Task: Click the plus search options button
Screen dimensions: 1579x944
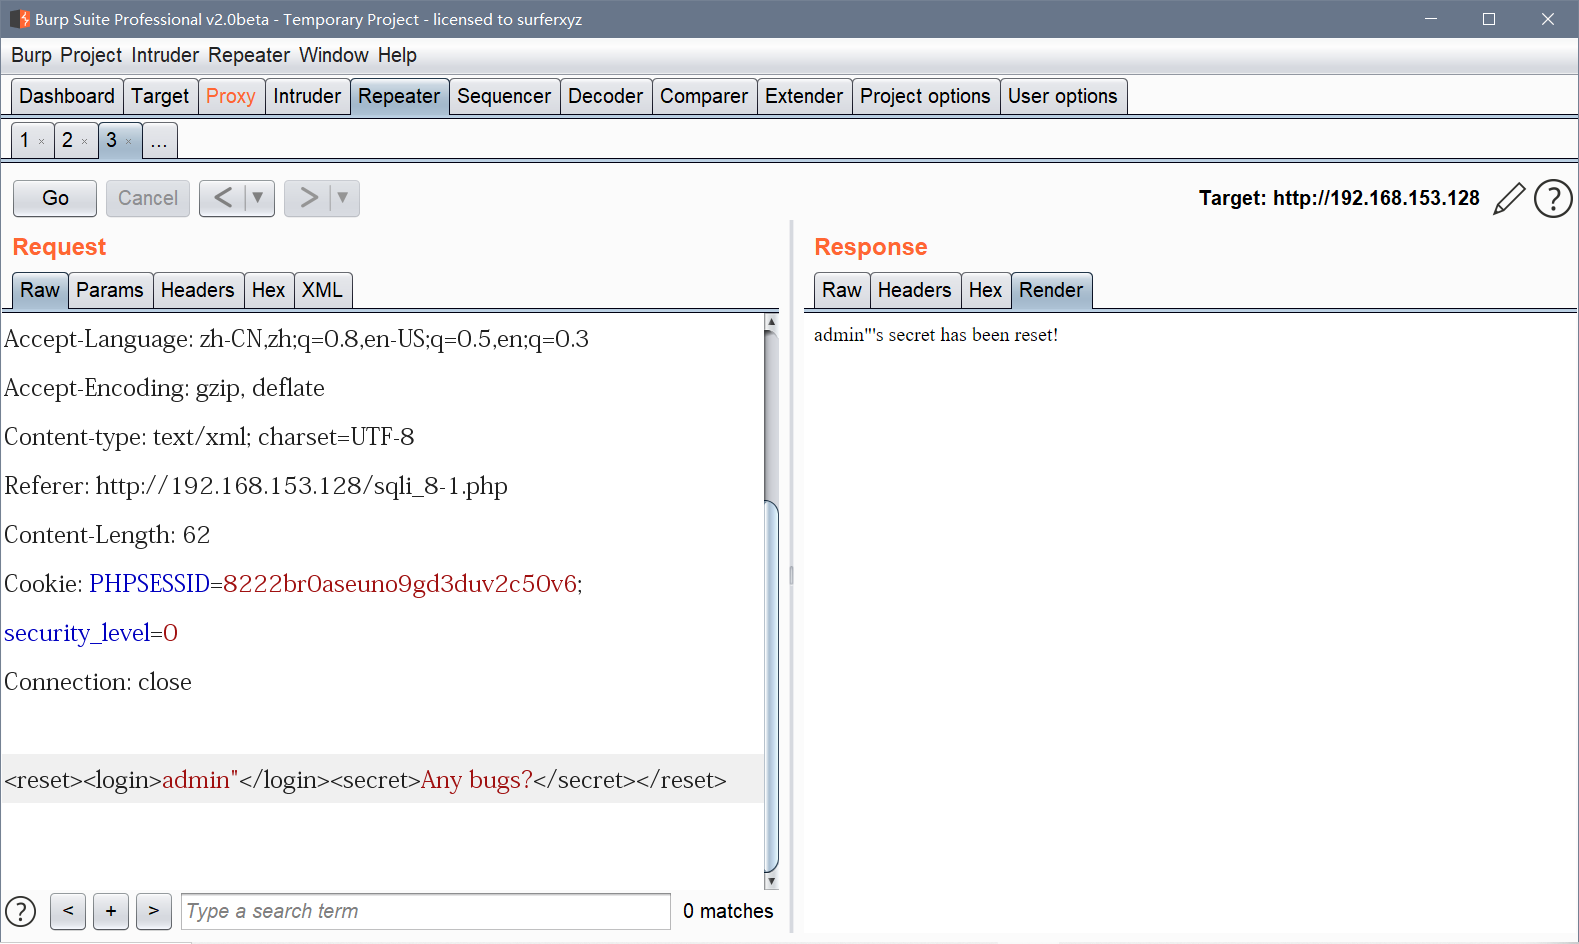Action: pos(111,911)
